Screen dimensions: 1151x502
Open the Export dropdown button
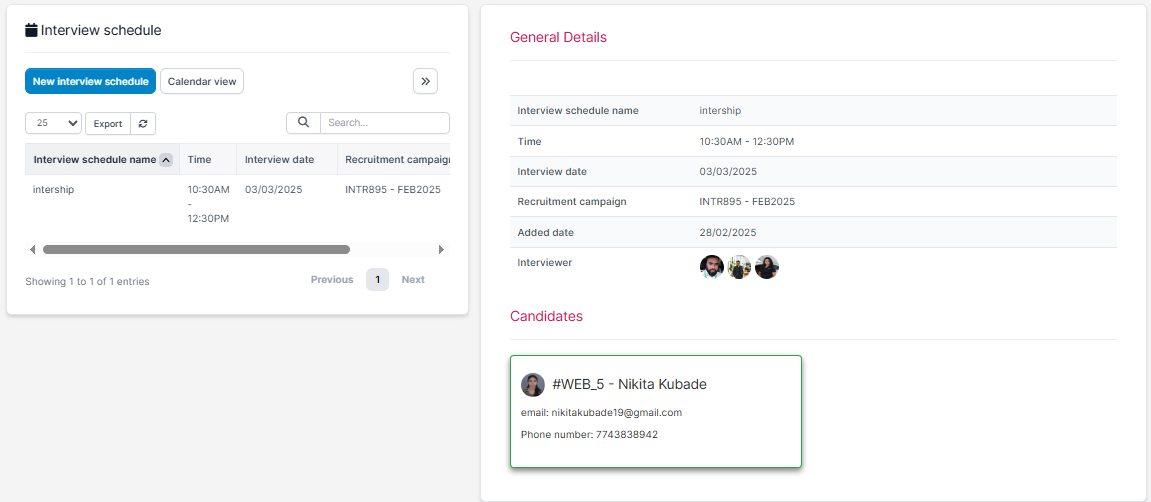[x=108, y=123]
